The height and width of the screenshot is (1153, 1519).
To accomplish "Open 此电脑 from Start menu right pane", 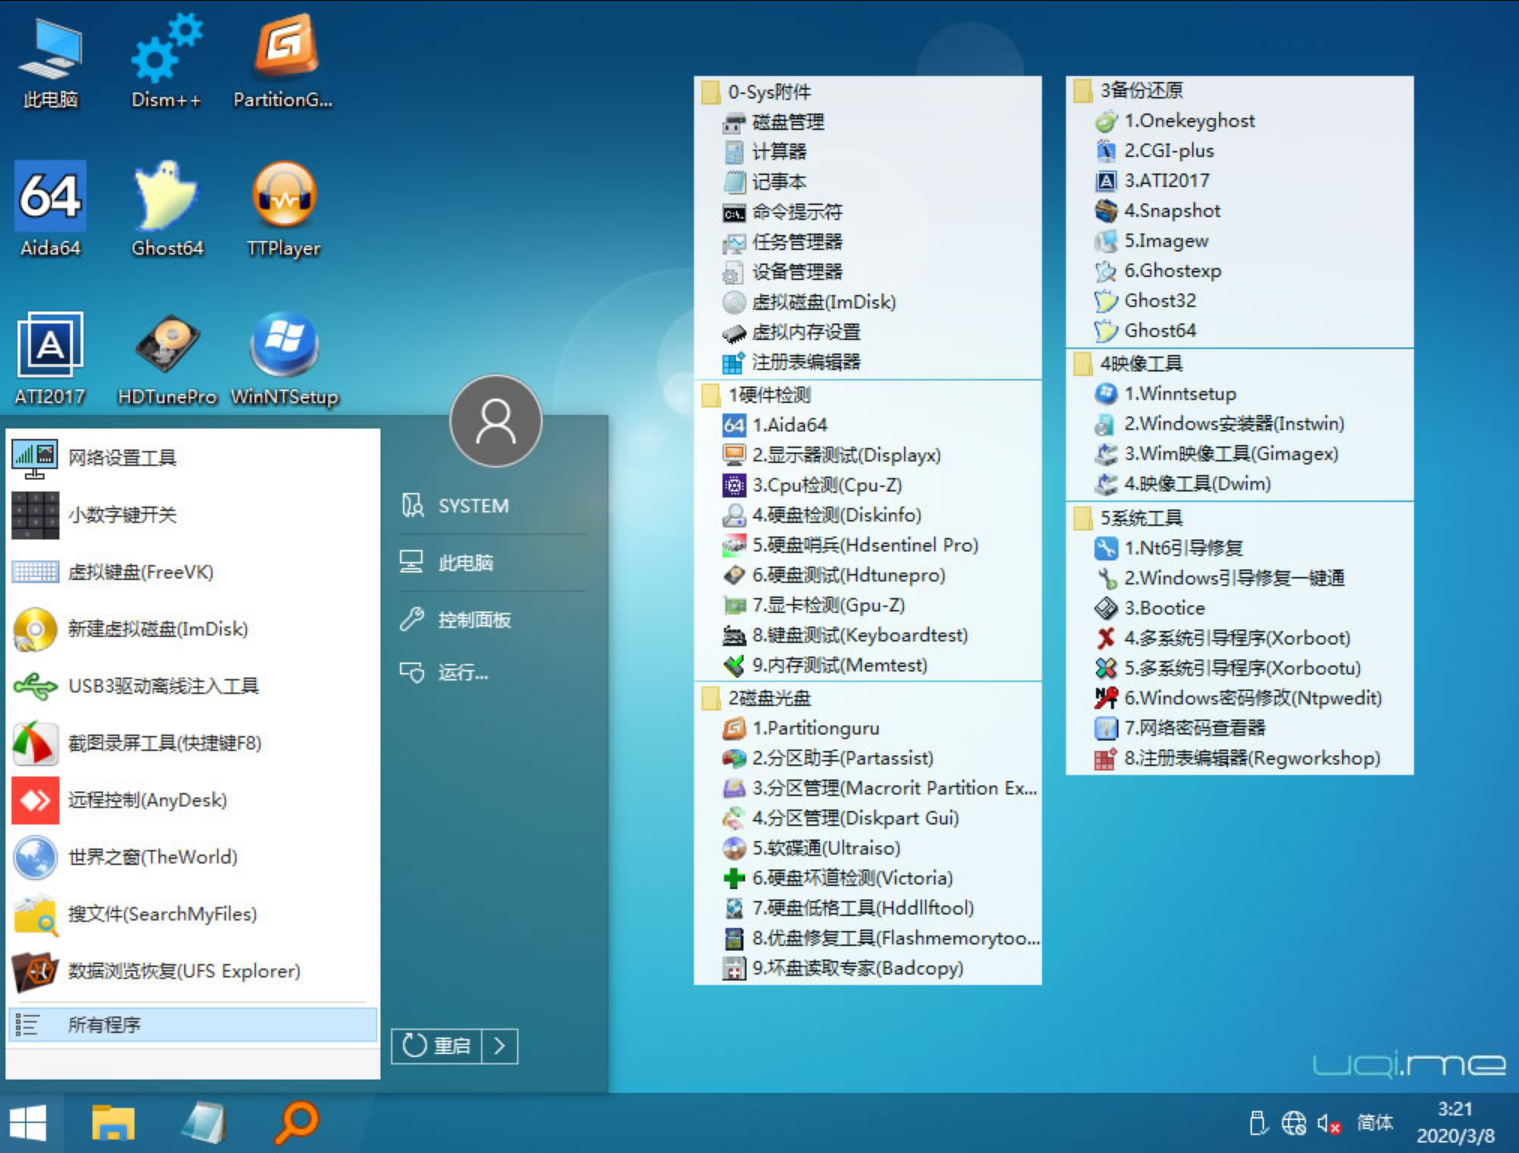I will 491,563.
